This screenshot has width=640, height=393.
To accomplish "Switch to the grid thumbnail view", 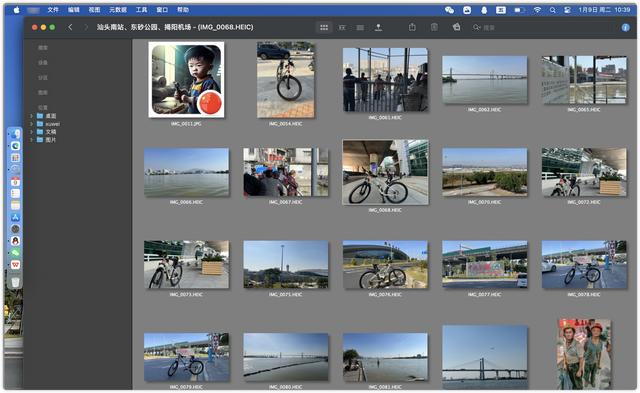I will [324, 27].
